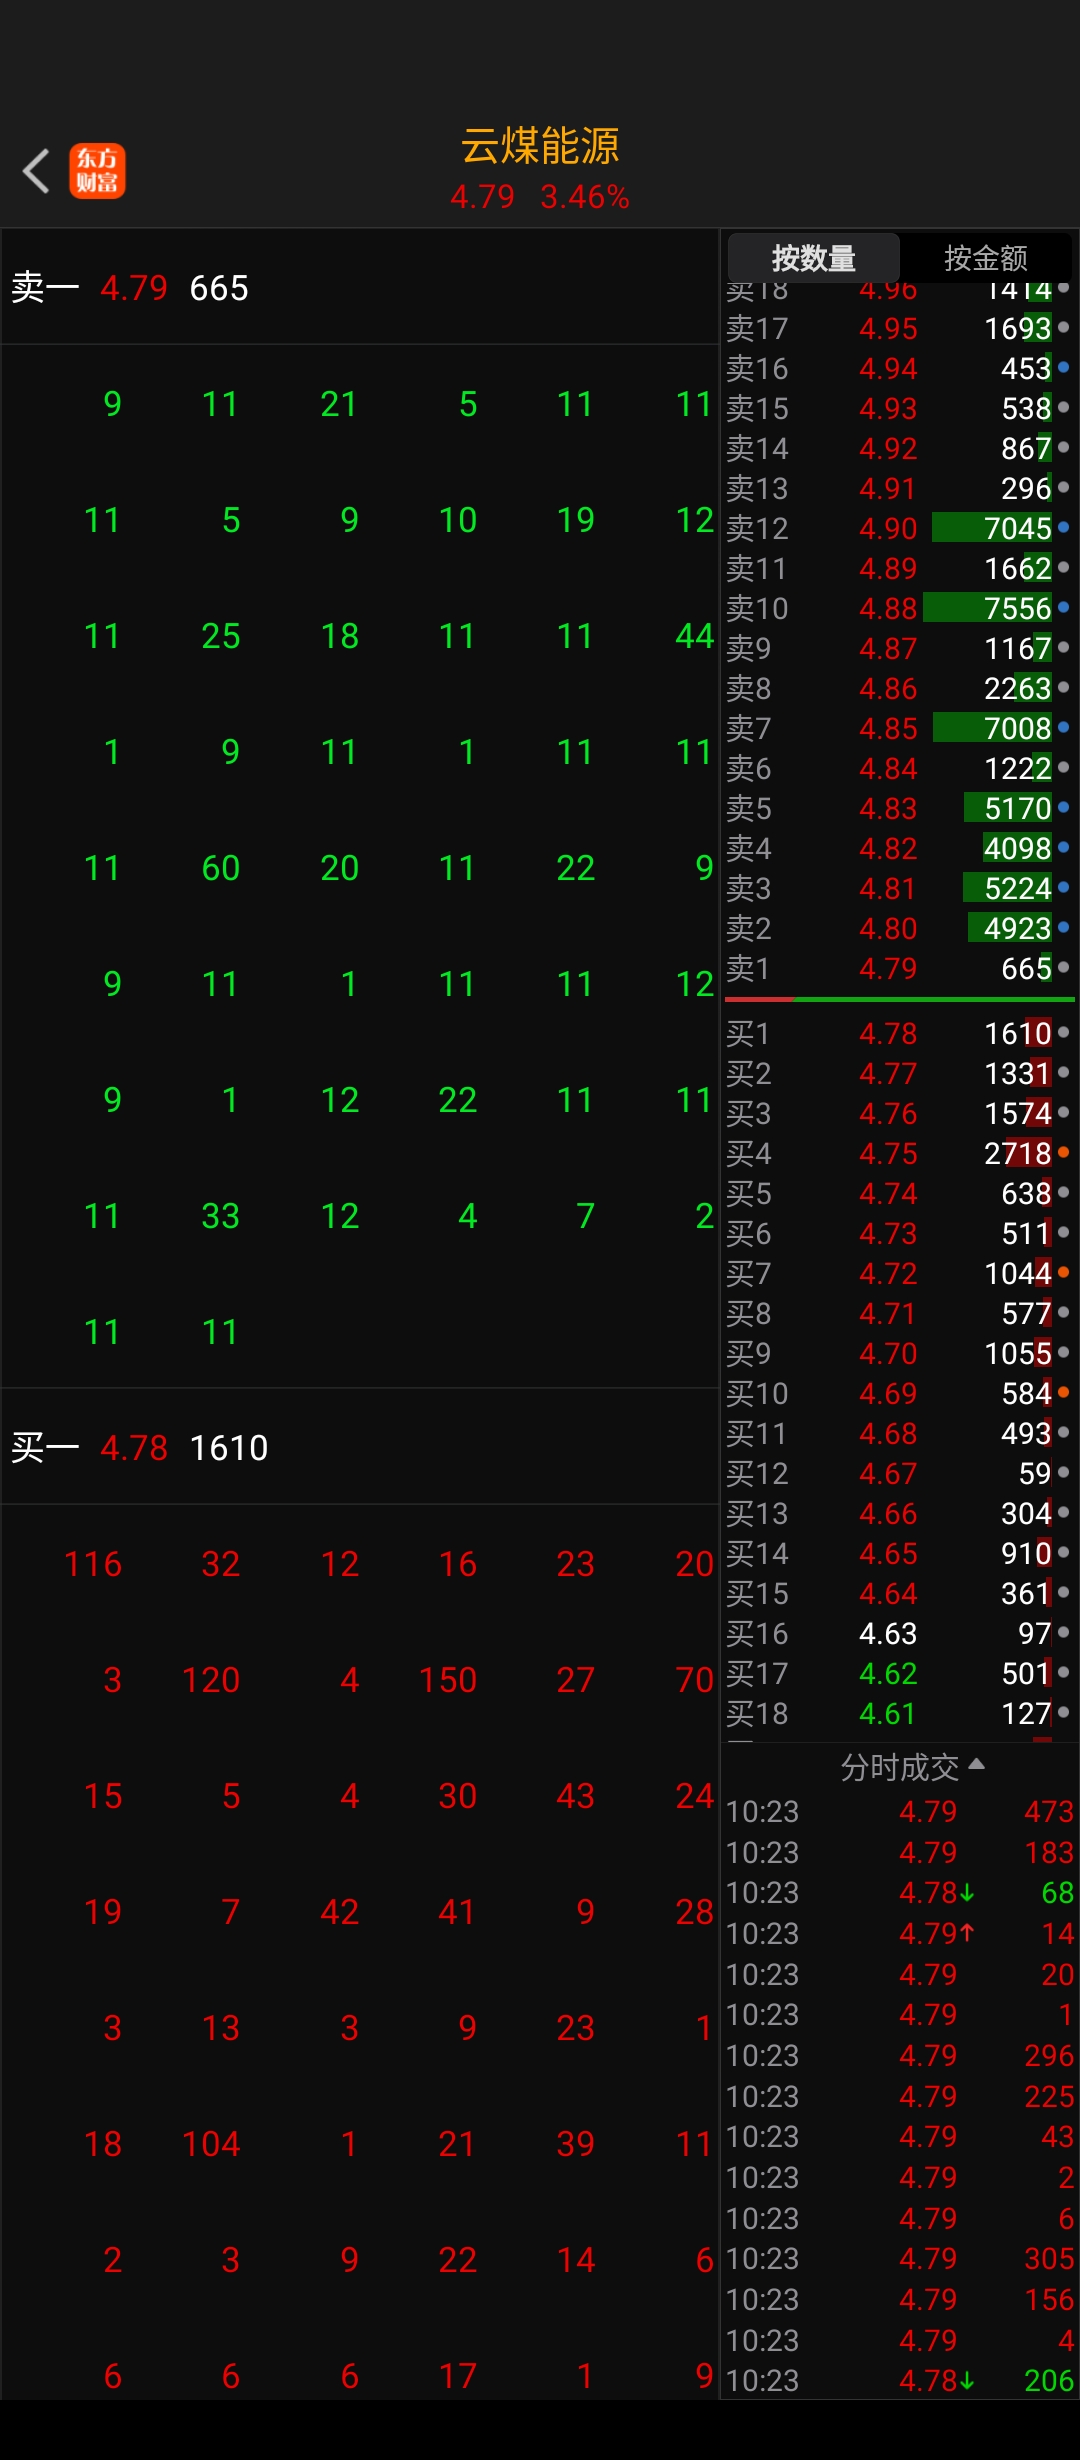Tap the green 33 sell order cell
The width and height of the screenshot is (1080, 2460).
(221, 1215)
